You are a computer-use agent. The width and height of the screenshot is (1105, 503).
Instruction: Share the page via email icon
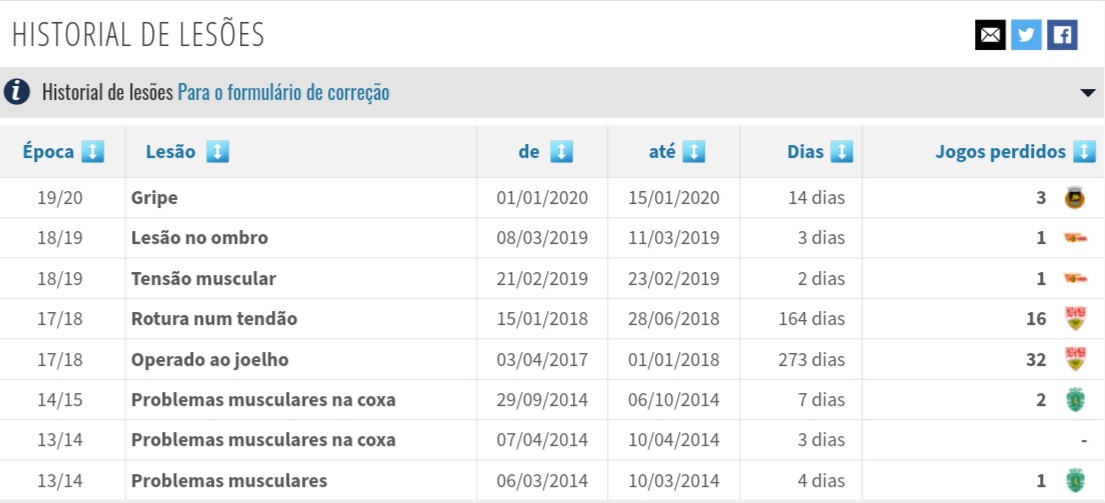coord(990,35)
